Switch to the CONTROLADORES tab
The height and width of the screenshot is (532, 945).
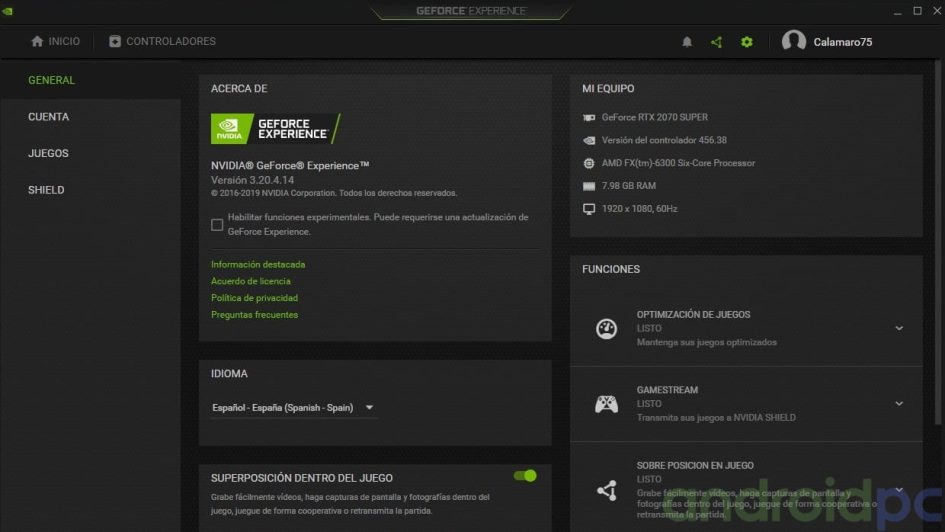tap(162, 41)
